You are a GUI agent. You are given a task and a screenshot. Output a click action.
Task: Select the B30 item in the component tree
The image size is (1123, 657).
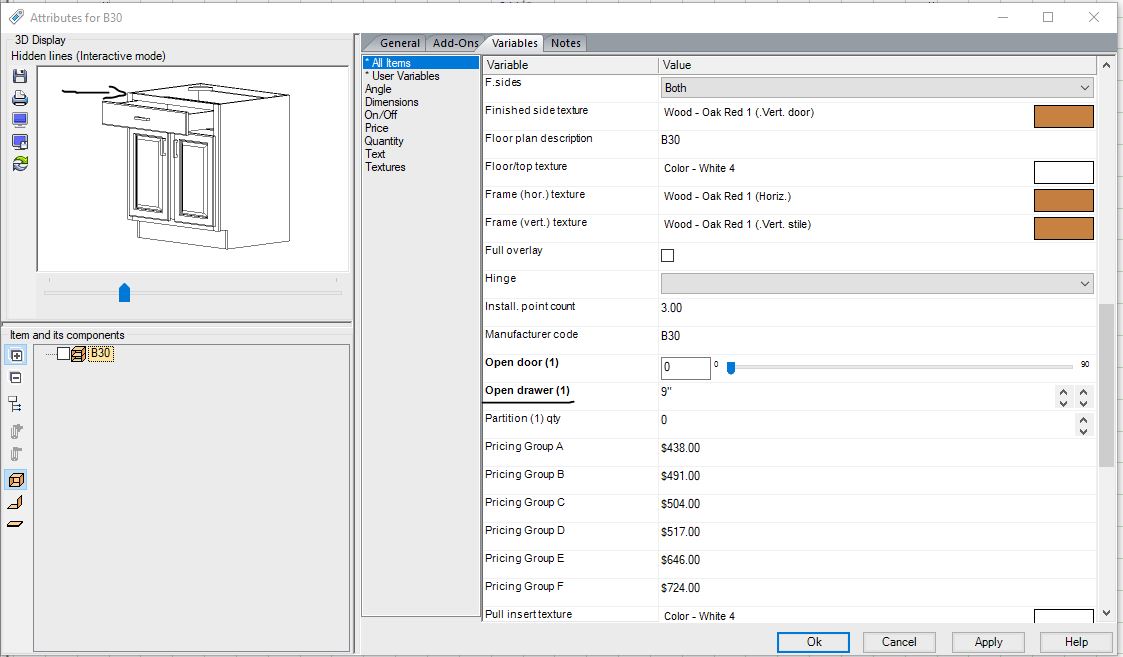point(101,353)
